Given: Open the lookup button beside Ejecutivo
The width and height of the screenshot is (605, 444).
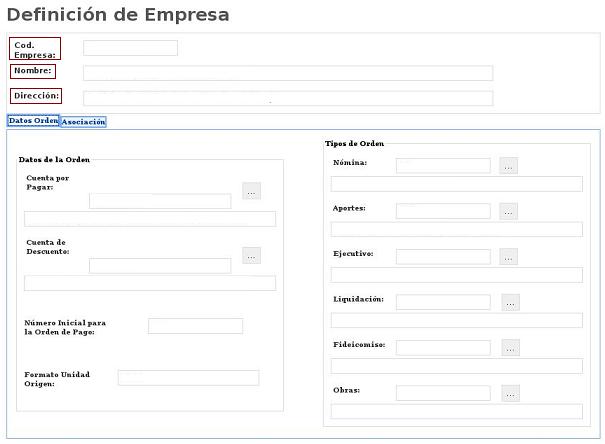Looking at the screenshot, I should coord(509,257).
